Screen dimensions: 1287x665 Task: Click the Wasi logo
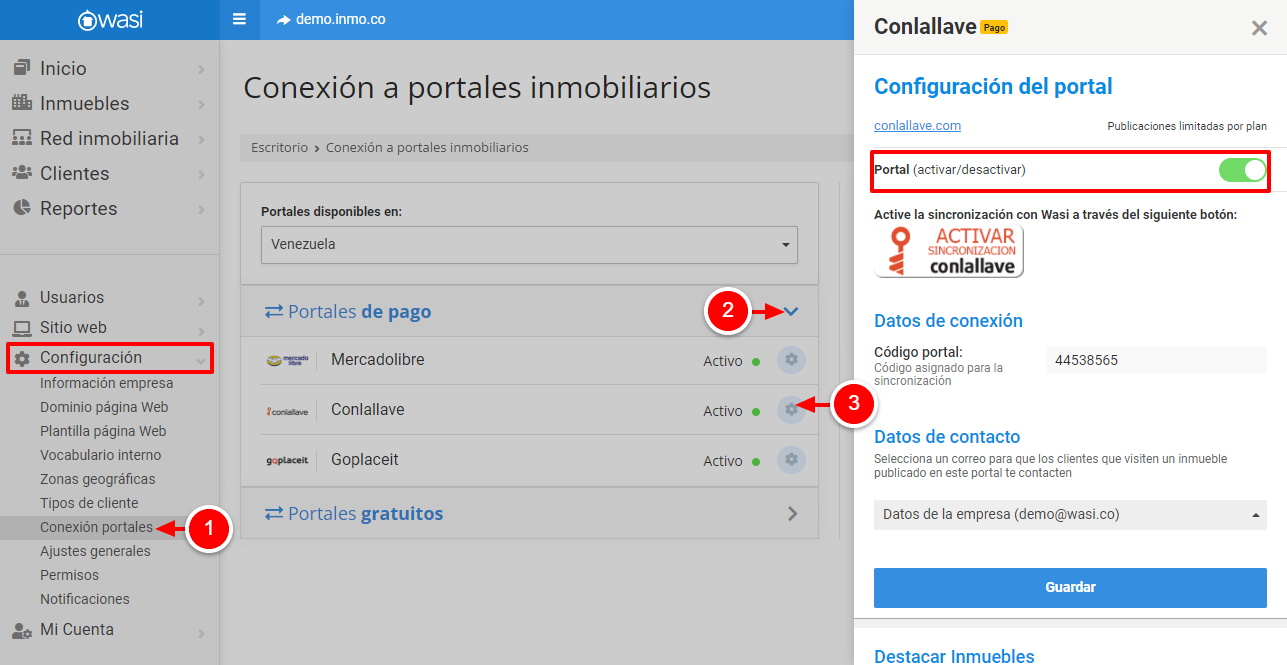coord(110,20)
